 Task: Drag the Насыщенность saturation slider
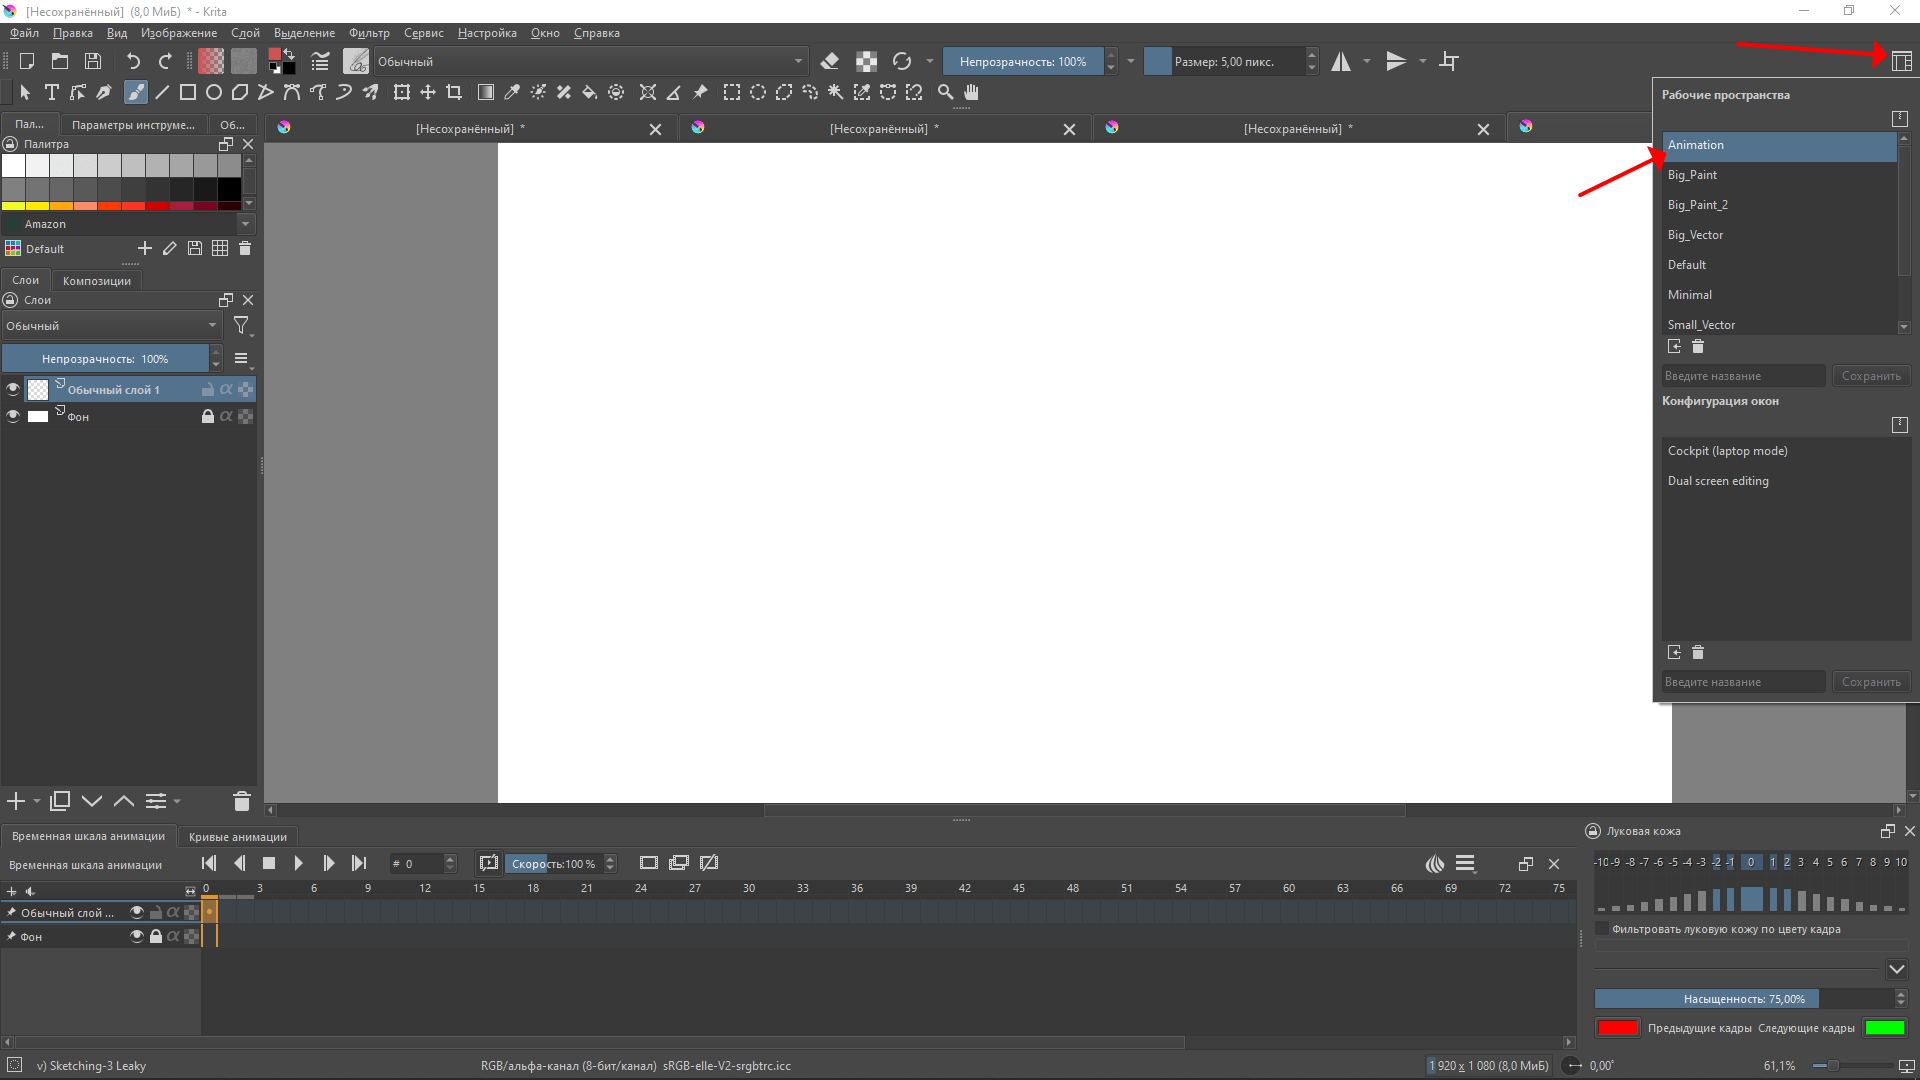pyautogui.click(x=1742, y=998)
